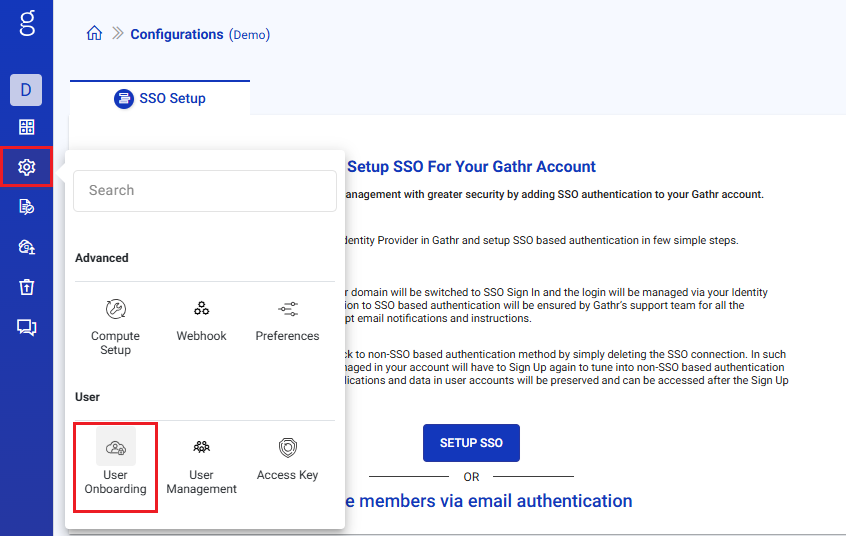Open Preferences from the Advanced section
Screen dimensions: 846x536
[x=287, y=320]
